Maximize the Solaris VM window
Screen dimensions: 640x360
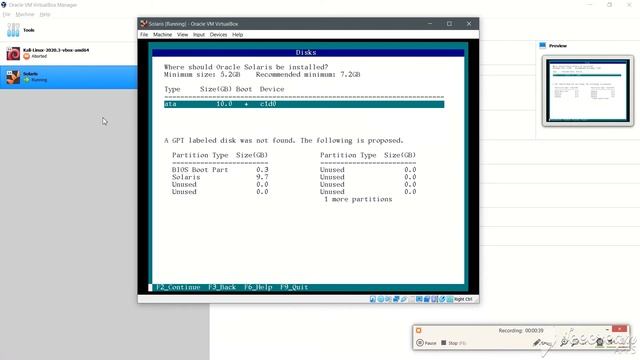tap(449, 24)
